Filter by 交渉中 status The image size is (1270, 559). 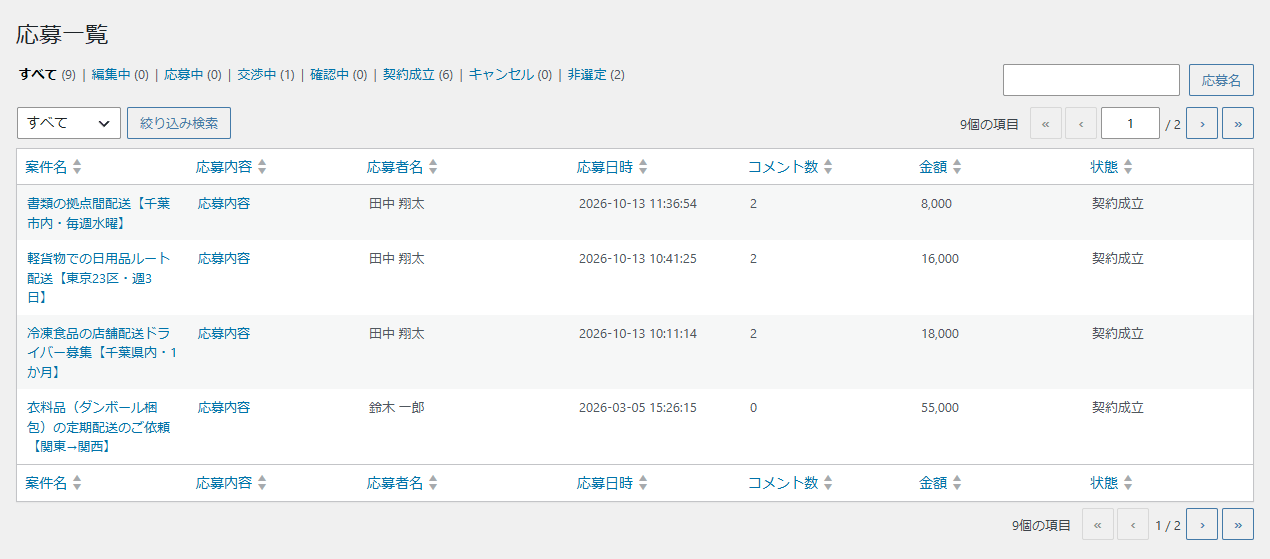(265, 74)
